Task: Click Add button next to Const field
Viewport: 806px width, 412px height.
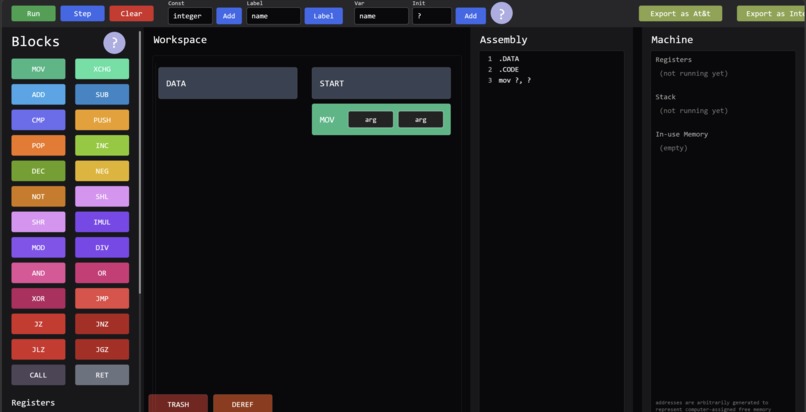Action: (x=229, y=16)
